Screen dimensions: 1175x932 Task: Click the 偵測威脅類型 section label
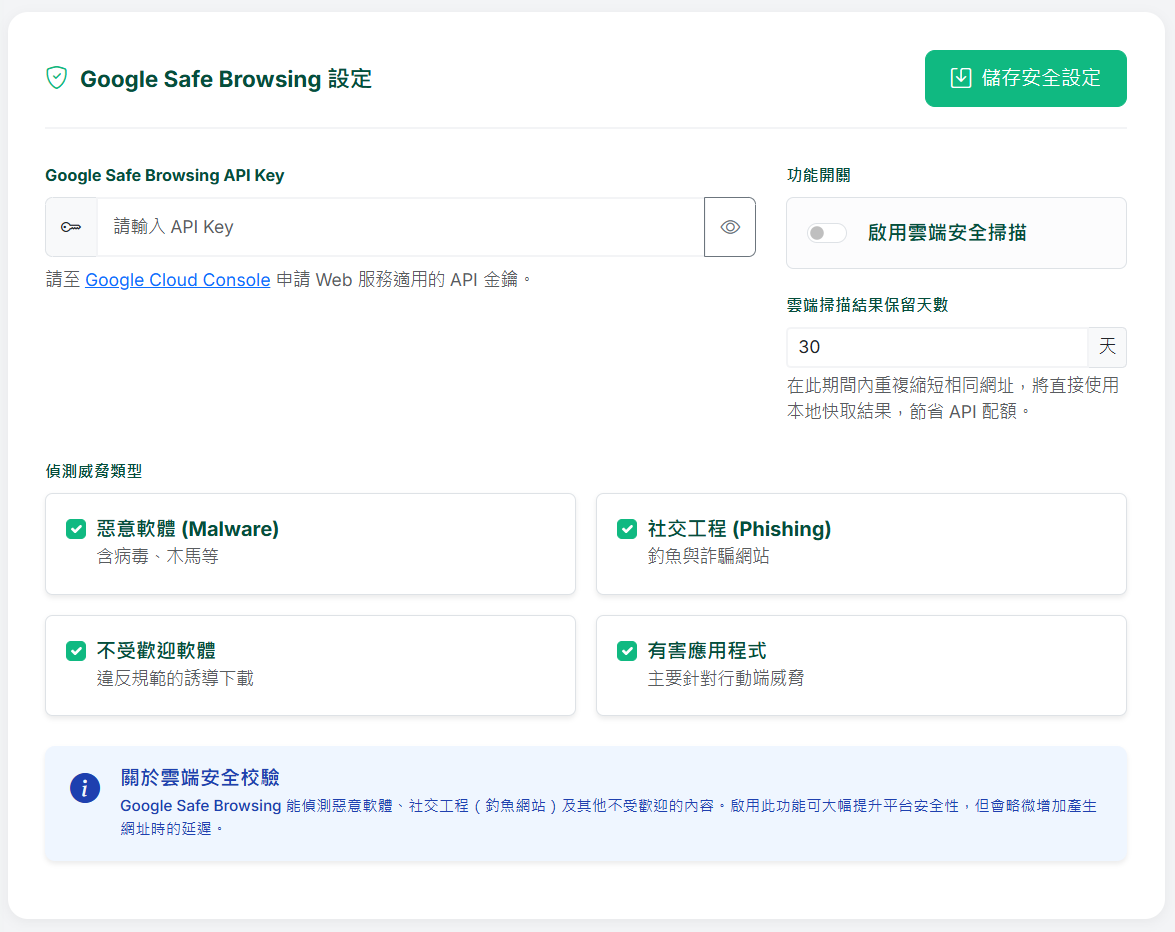coord(94,471)
